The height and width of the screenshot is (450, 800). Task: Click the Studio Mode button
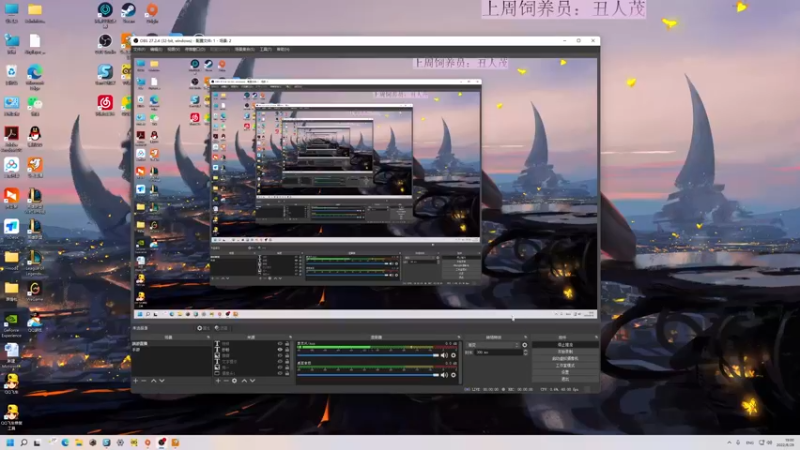(x=565, y=365)
